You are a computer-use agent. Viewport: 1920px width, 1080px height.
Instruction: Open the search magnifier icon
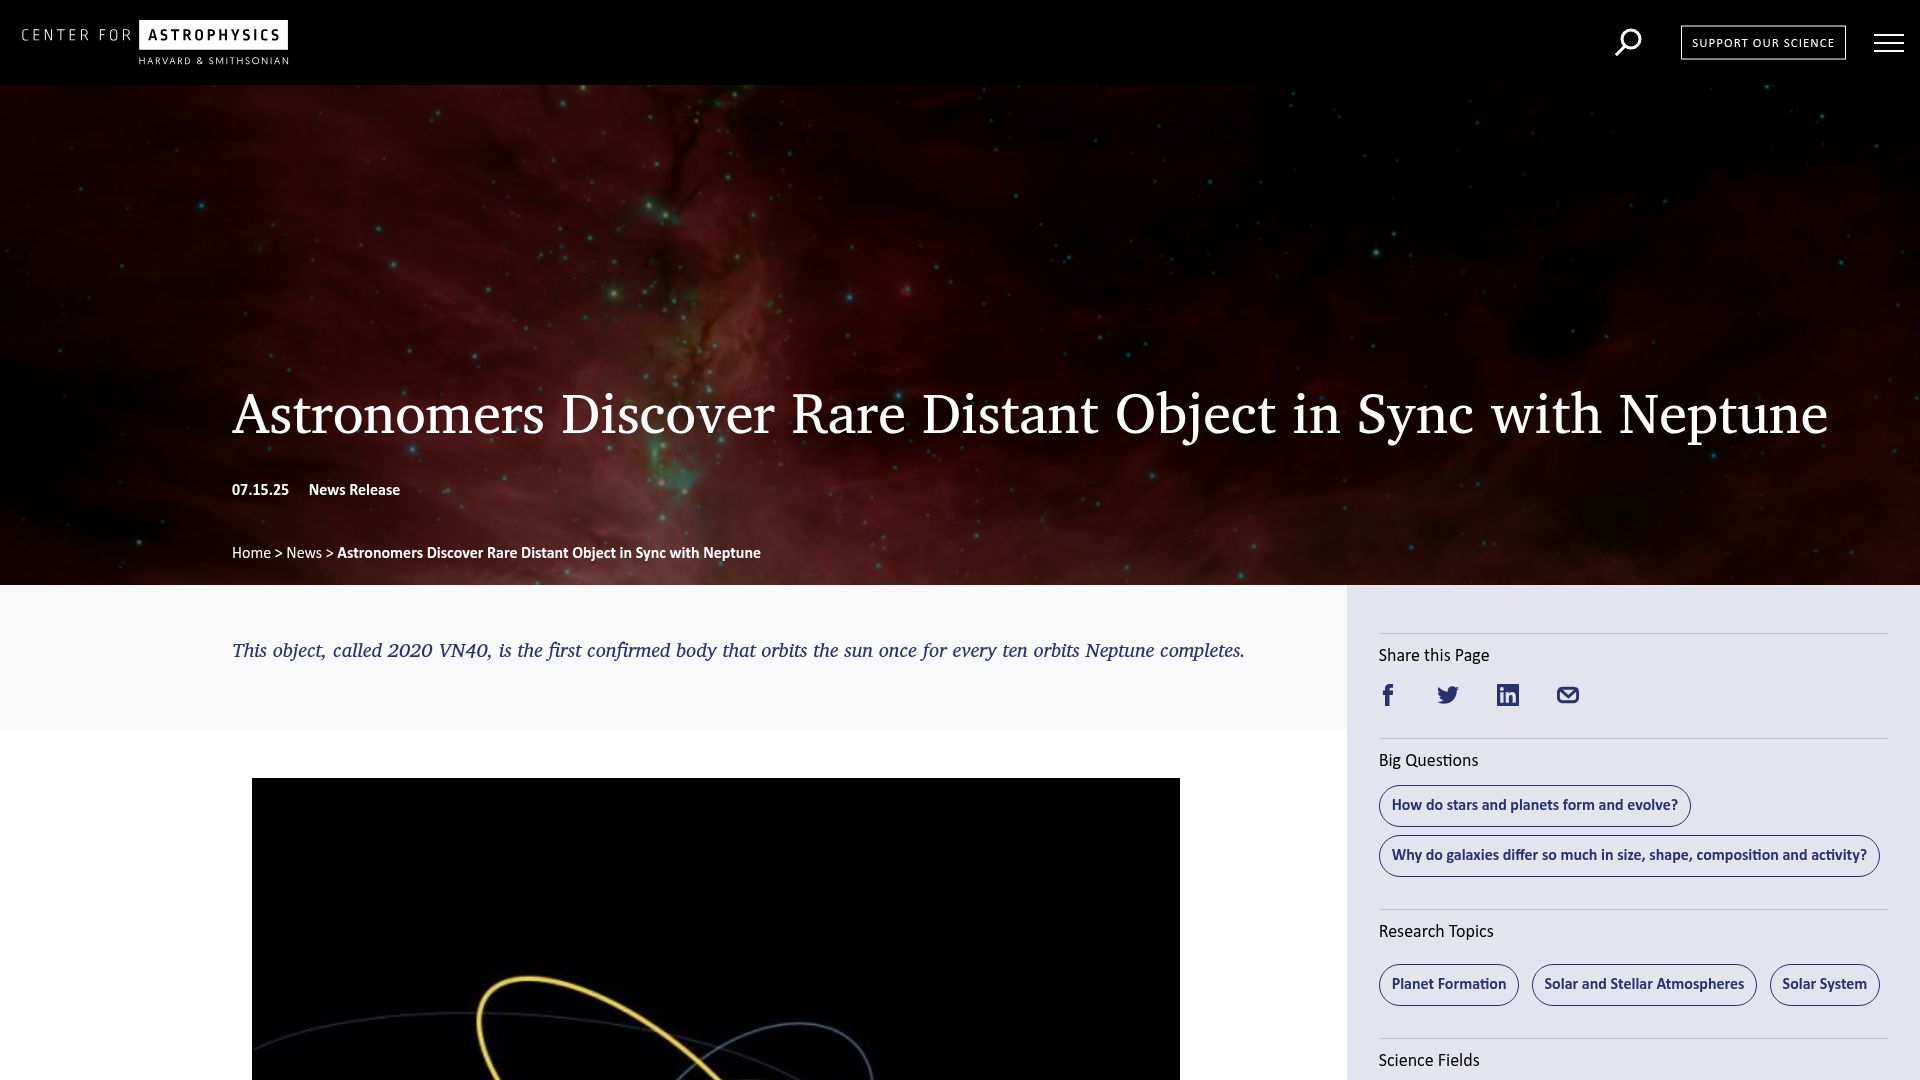click(x=1628, y=42)
